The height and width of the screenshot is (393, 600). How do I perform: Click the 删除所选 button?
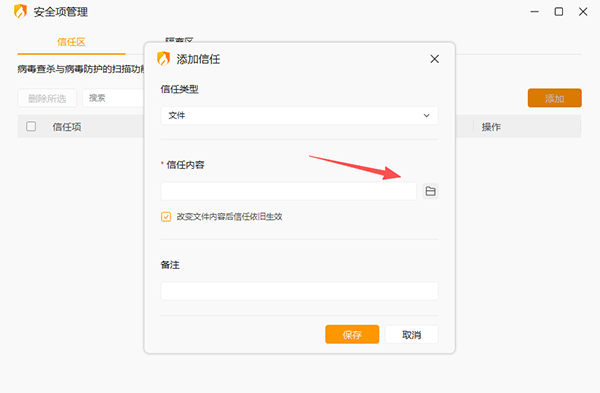coord(47,98)
